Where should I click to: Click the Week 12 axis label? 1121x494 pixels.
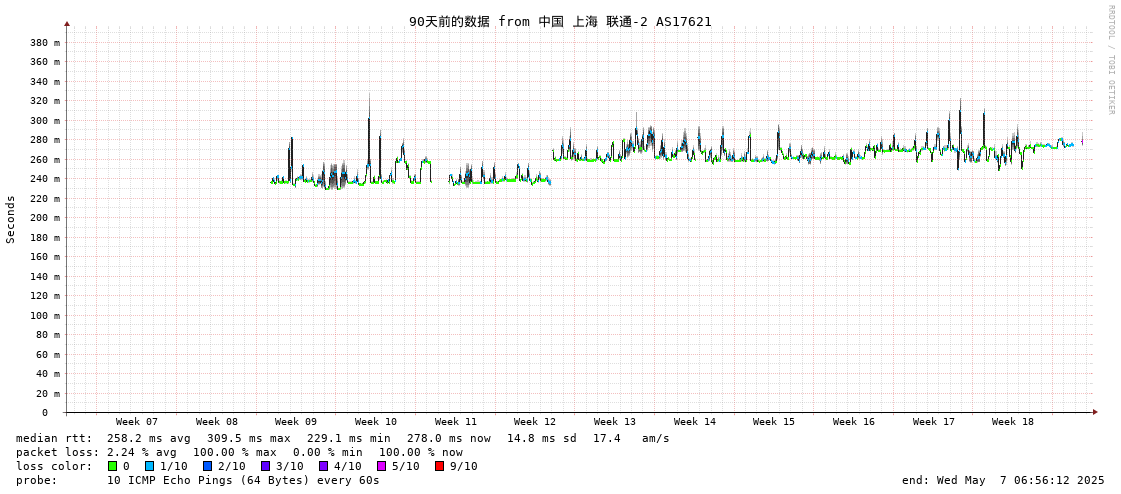[535, 422]
